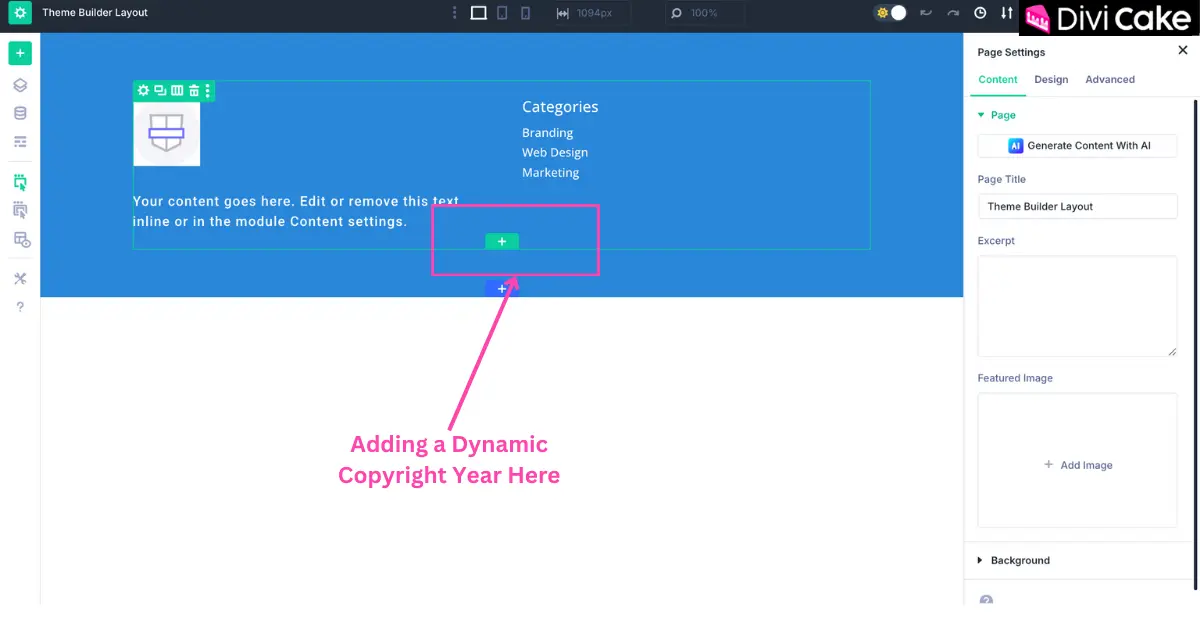
Task: Click the undo arrow in top bar
Action: (x=926, y=13)
